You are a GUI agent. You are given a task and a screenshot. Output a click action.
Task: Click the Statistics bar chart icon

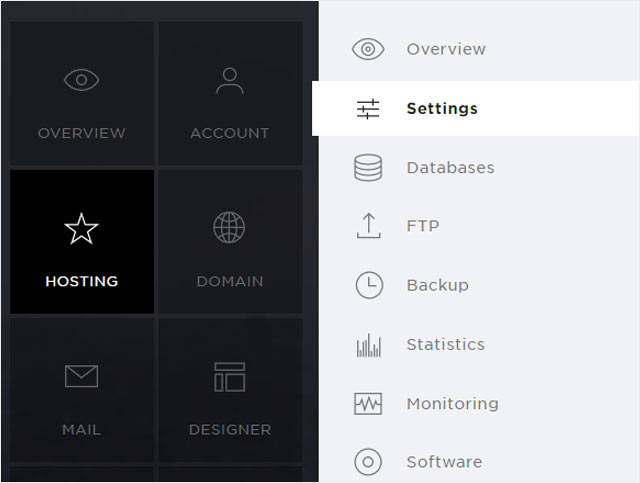coord(369,345)
